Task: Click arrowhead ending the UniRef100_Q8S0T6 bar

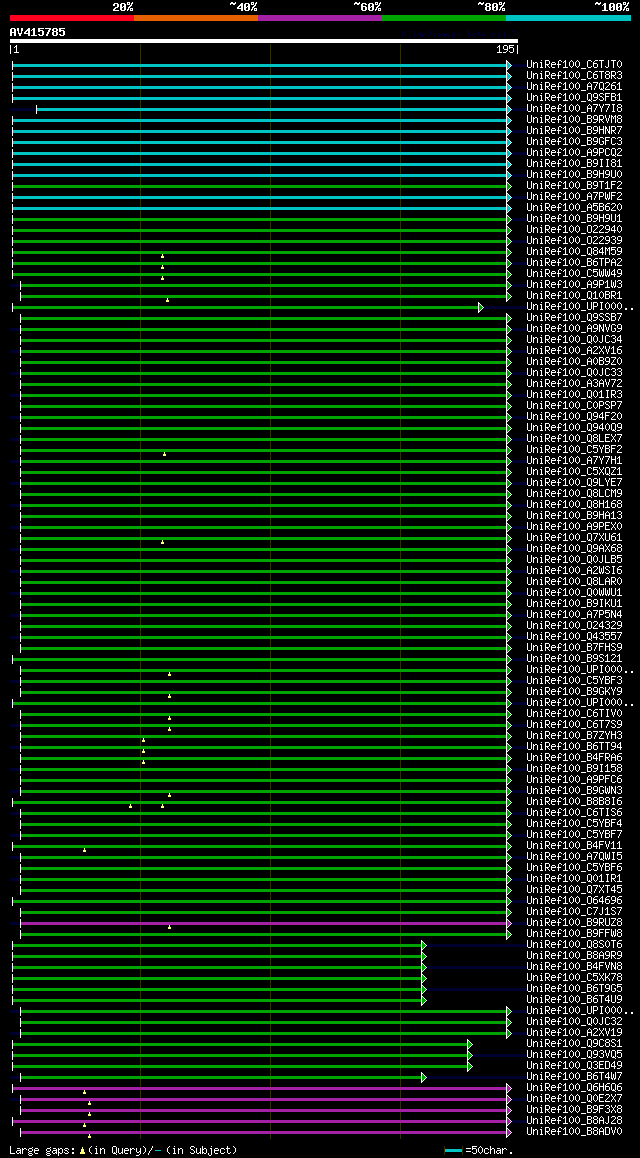Action: pyautogui.click(x=424, y=945)
